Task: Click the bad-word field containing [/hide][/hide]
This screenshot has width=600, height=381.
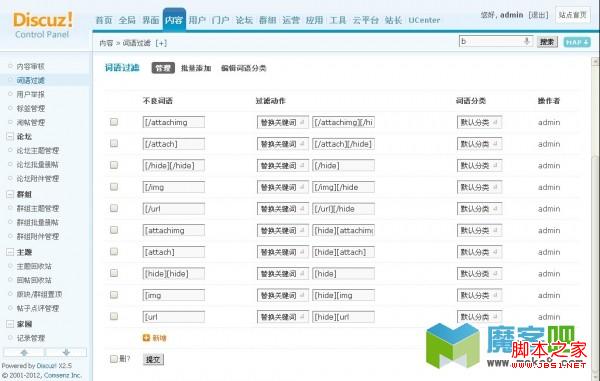Action: (174, 166)
